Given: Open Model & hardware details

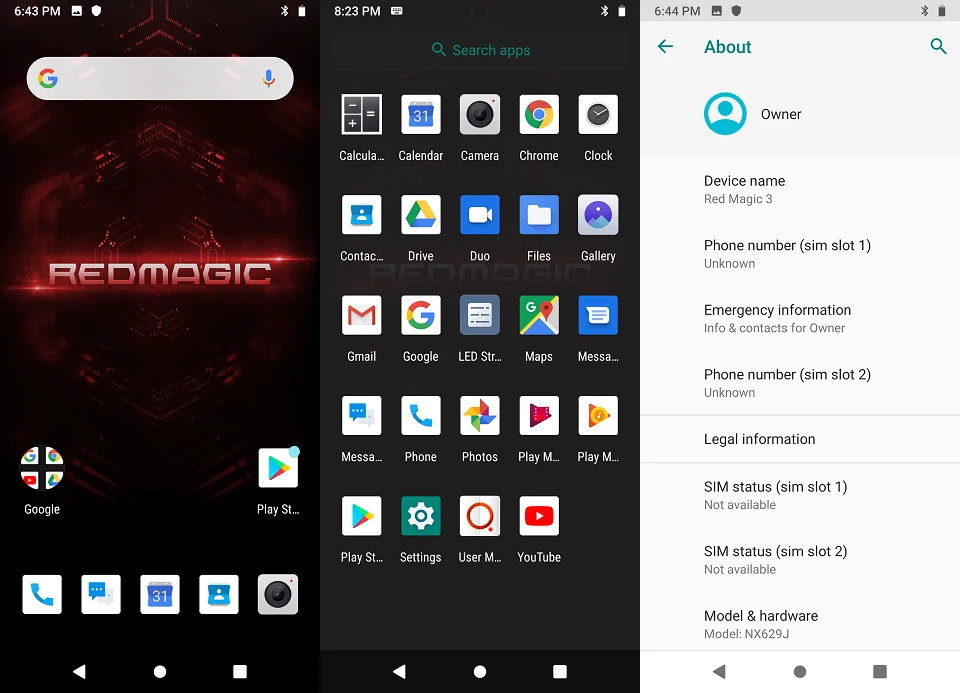Looking at the screenshot, I should (800, 624).
